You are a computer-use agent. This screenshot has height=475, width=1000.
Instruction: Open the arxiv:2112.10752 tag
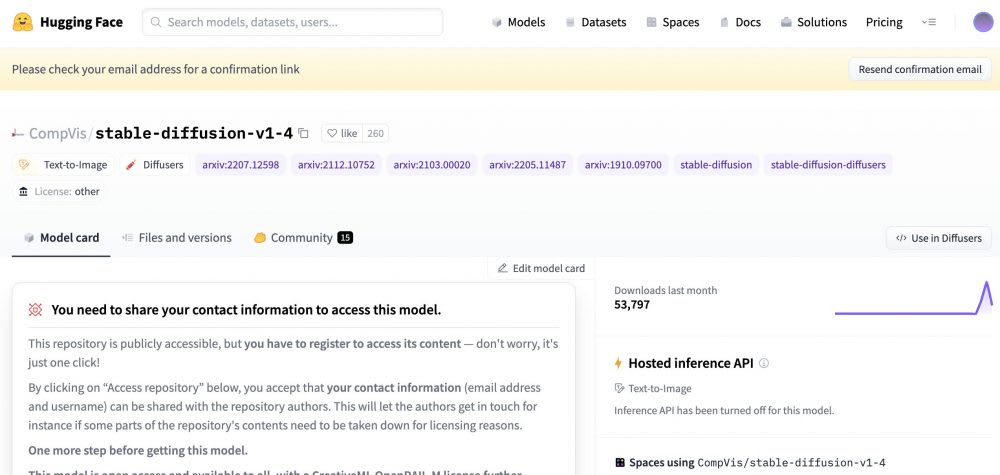336,164
